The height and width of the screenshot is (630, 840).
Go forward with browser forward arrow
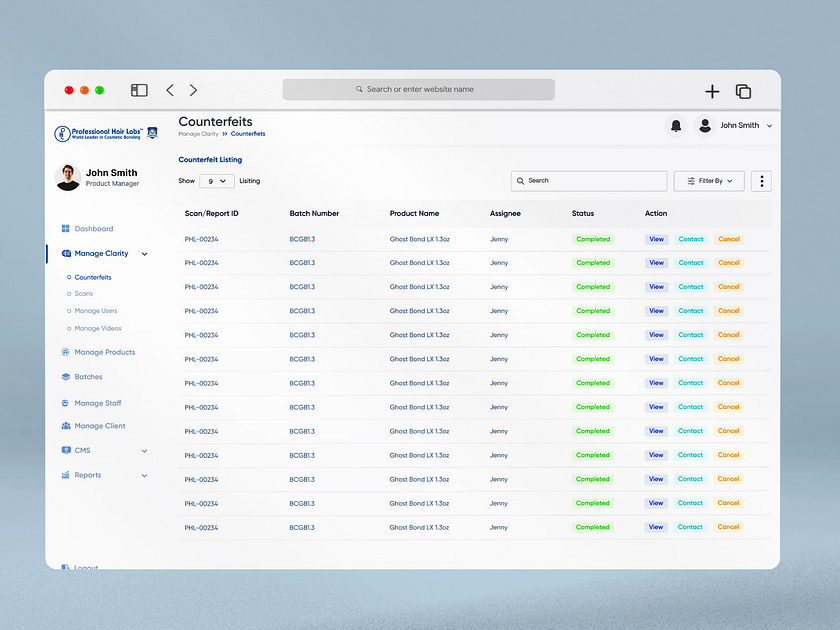point(193,90)
